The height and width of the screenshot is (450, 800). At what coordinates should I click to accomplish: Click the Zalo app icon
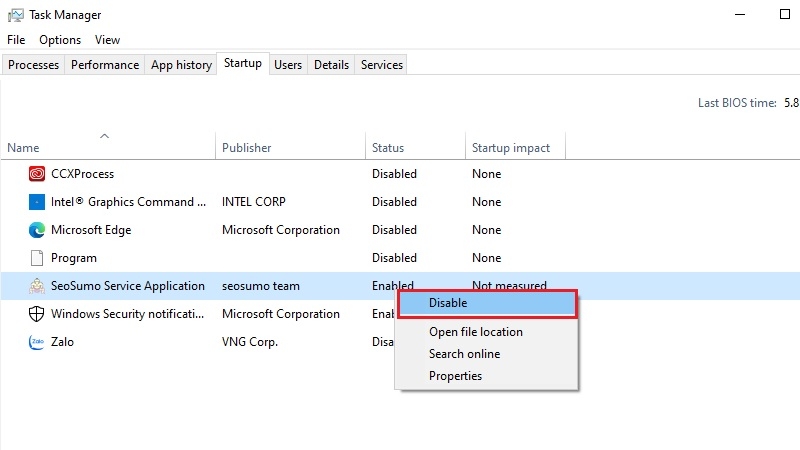point(37,342)
